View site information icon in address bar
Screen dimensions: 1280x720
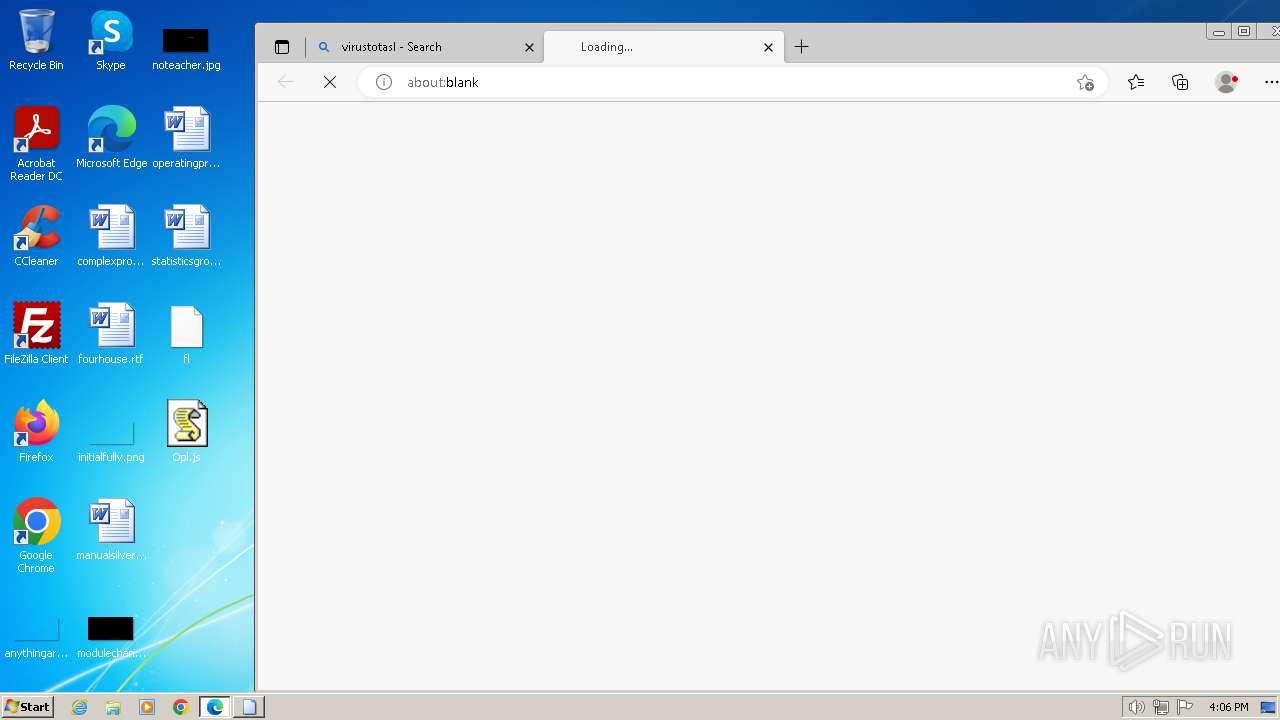pos(383,82)
